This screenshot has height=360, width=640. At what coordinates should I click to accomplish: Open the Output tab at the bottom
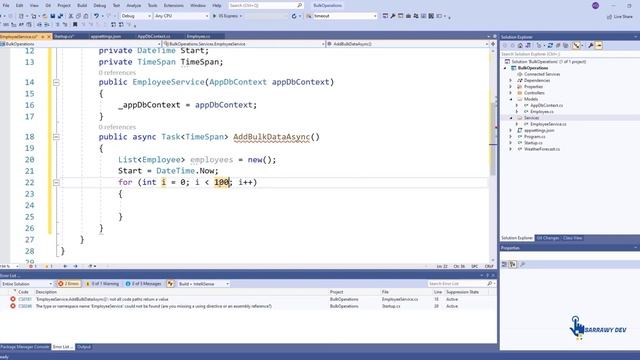click(x=84, y=347)
